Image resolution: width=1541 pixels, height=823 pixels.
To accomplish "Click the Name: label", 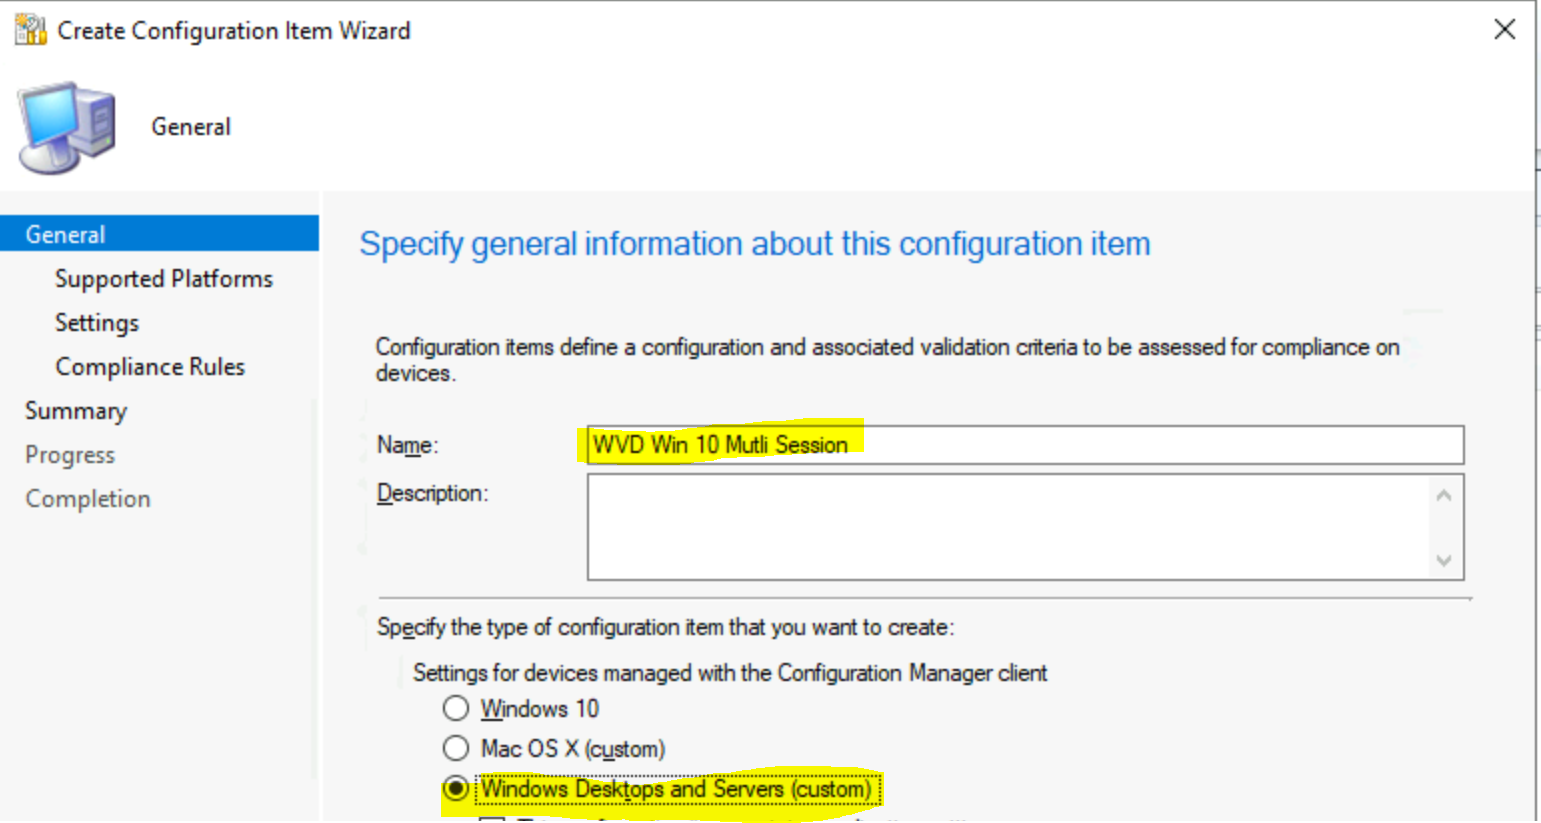I will 407,445.
